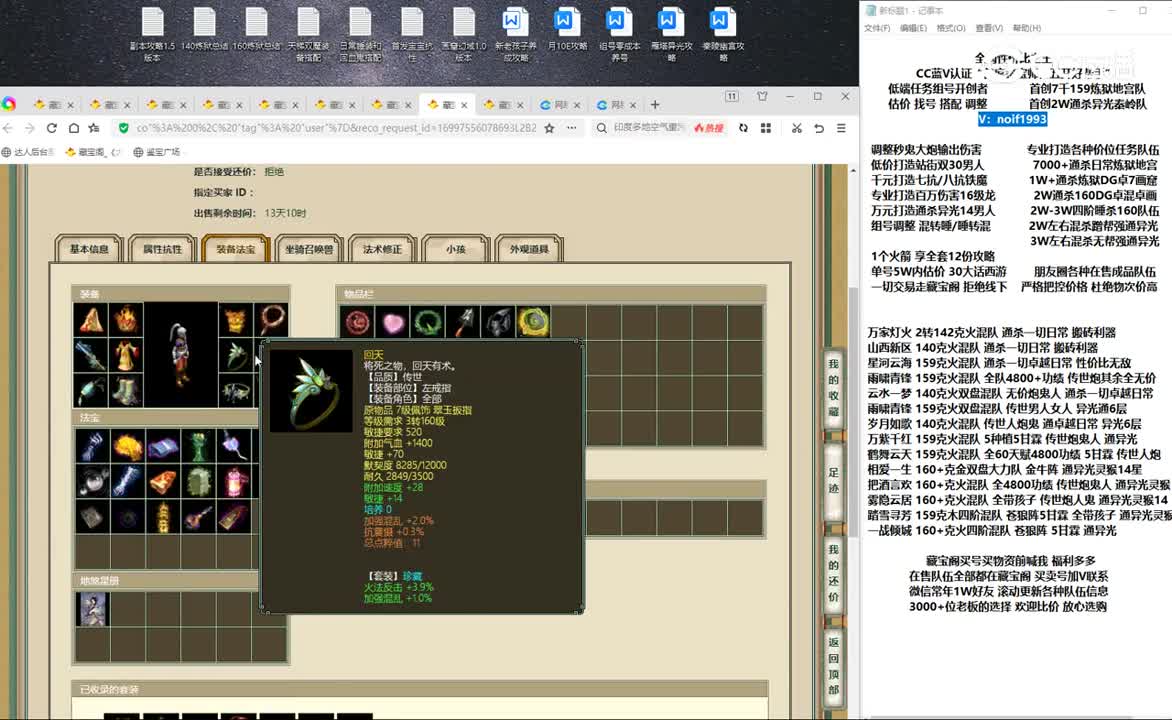Click the browser back arrow
The image size is (1172, 720).
9,128
